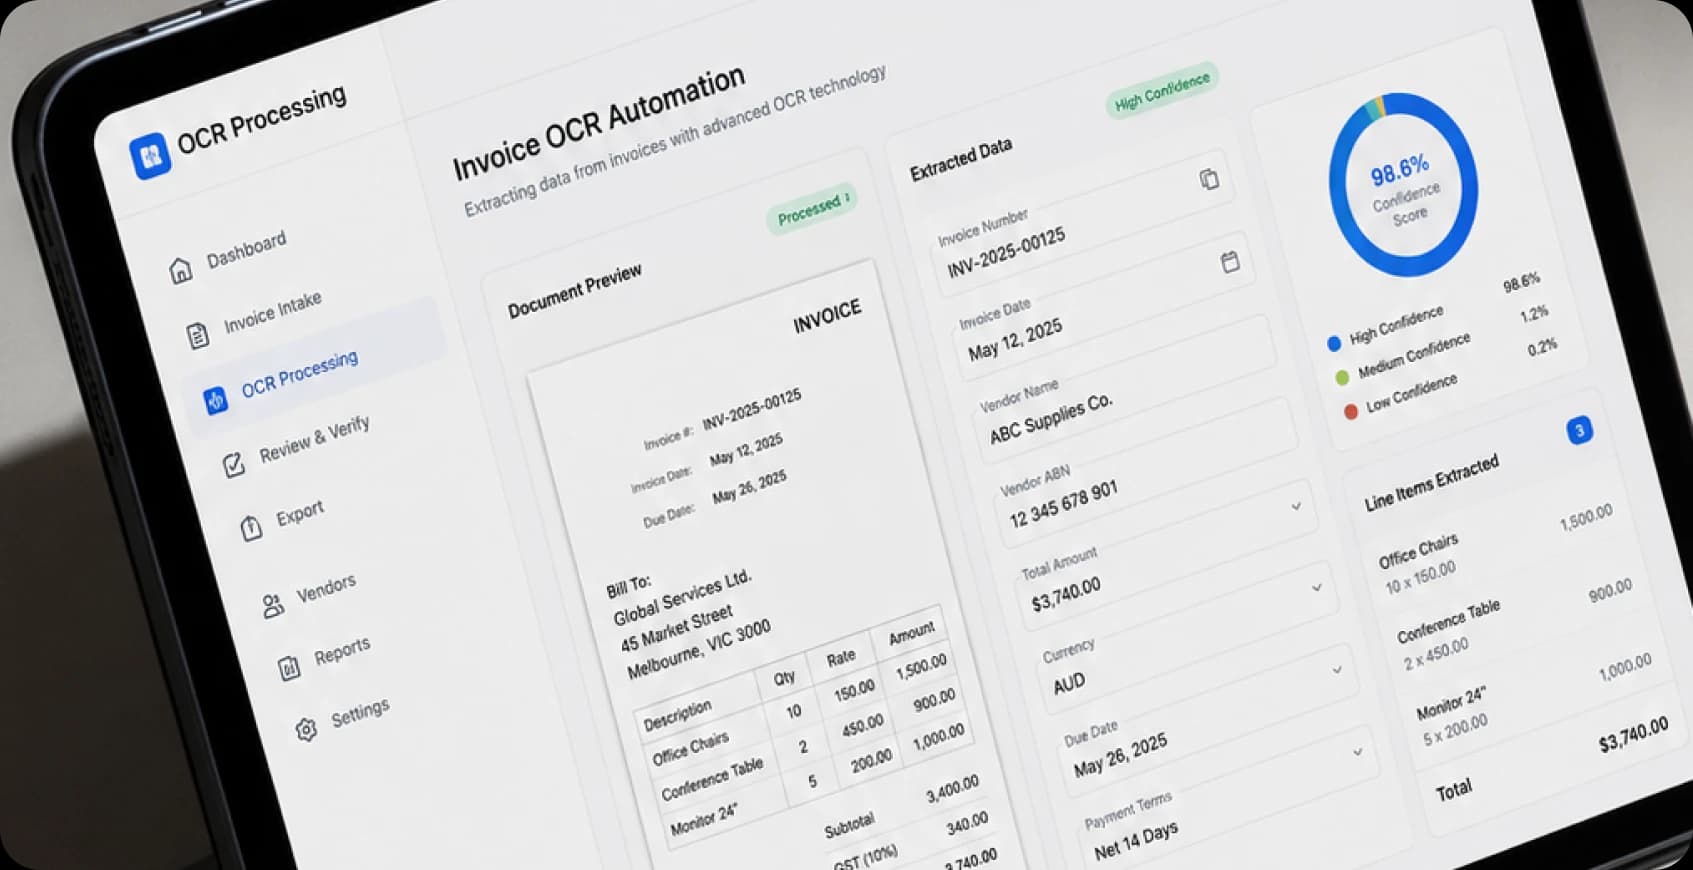Open Reports from the sidebar

click(342, 652)
